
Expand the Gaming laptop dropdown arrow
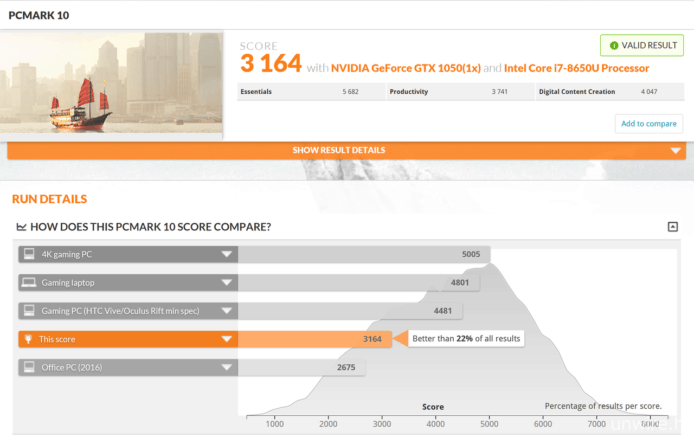[x=226, y=282]
